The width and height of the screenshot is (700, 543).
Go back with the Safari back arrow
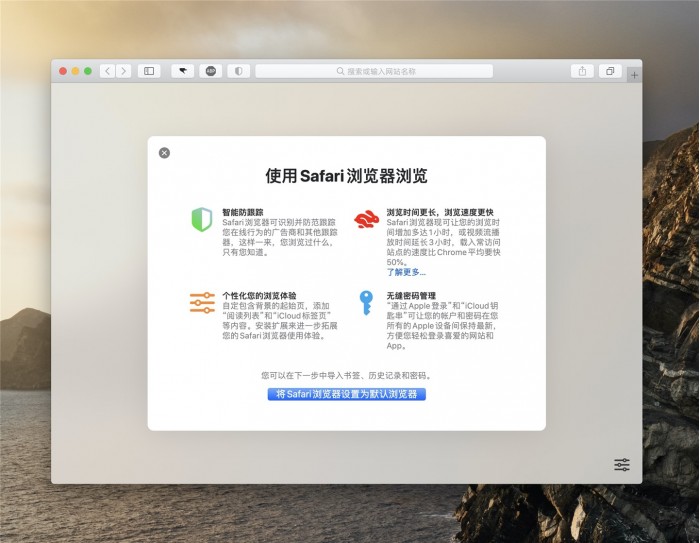108,71
